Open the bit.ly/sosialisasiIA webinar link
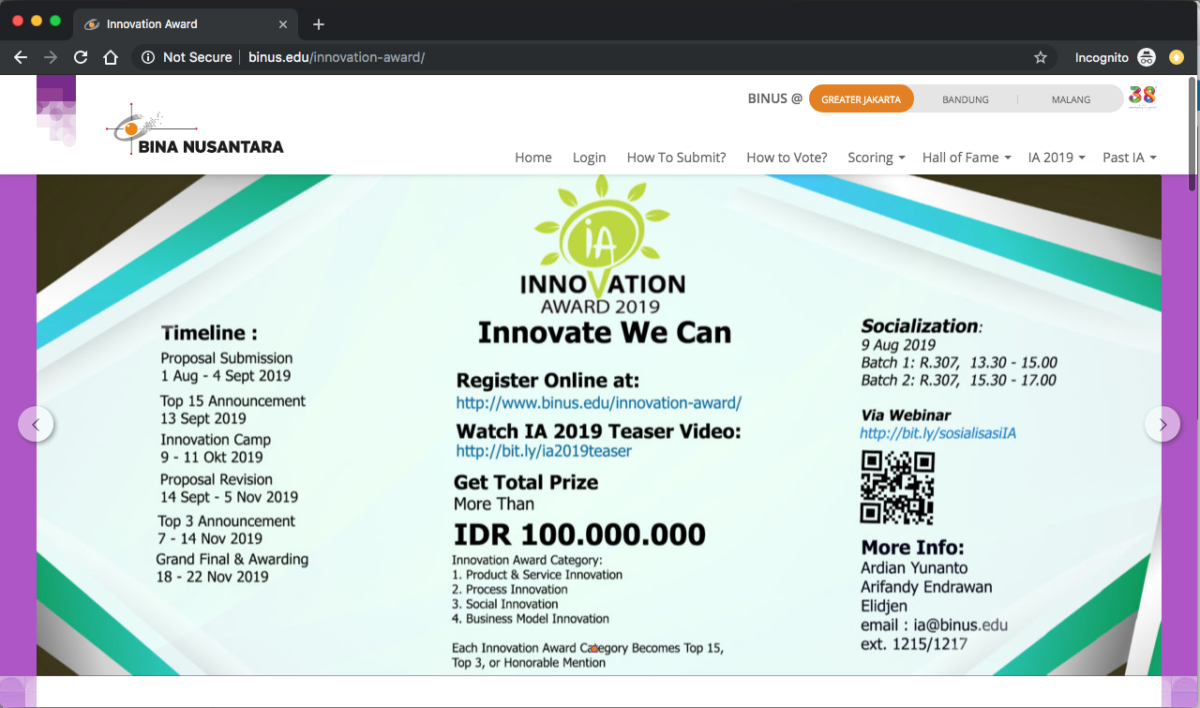Screen dimensions: 1200x708 [938, 433]
